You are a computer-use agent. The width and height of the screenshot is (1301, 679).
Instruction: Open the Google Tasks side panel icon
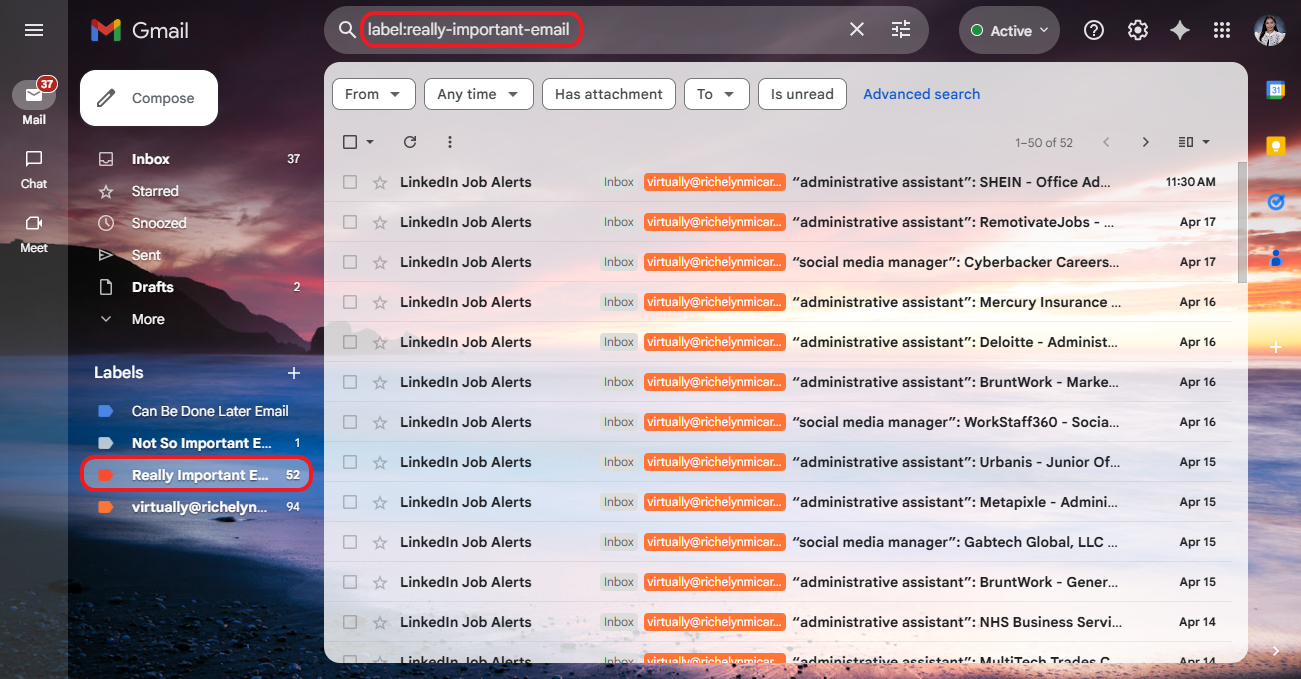click(x=1276, y=202)
